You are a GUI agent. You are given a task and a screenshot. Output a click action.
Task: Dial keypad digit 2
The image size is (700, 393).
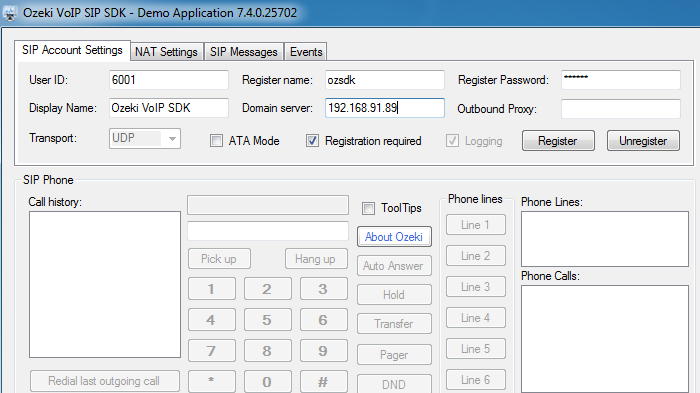tap(267, 289)
